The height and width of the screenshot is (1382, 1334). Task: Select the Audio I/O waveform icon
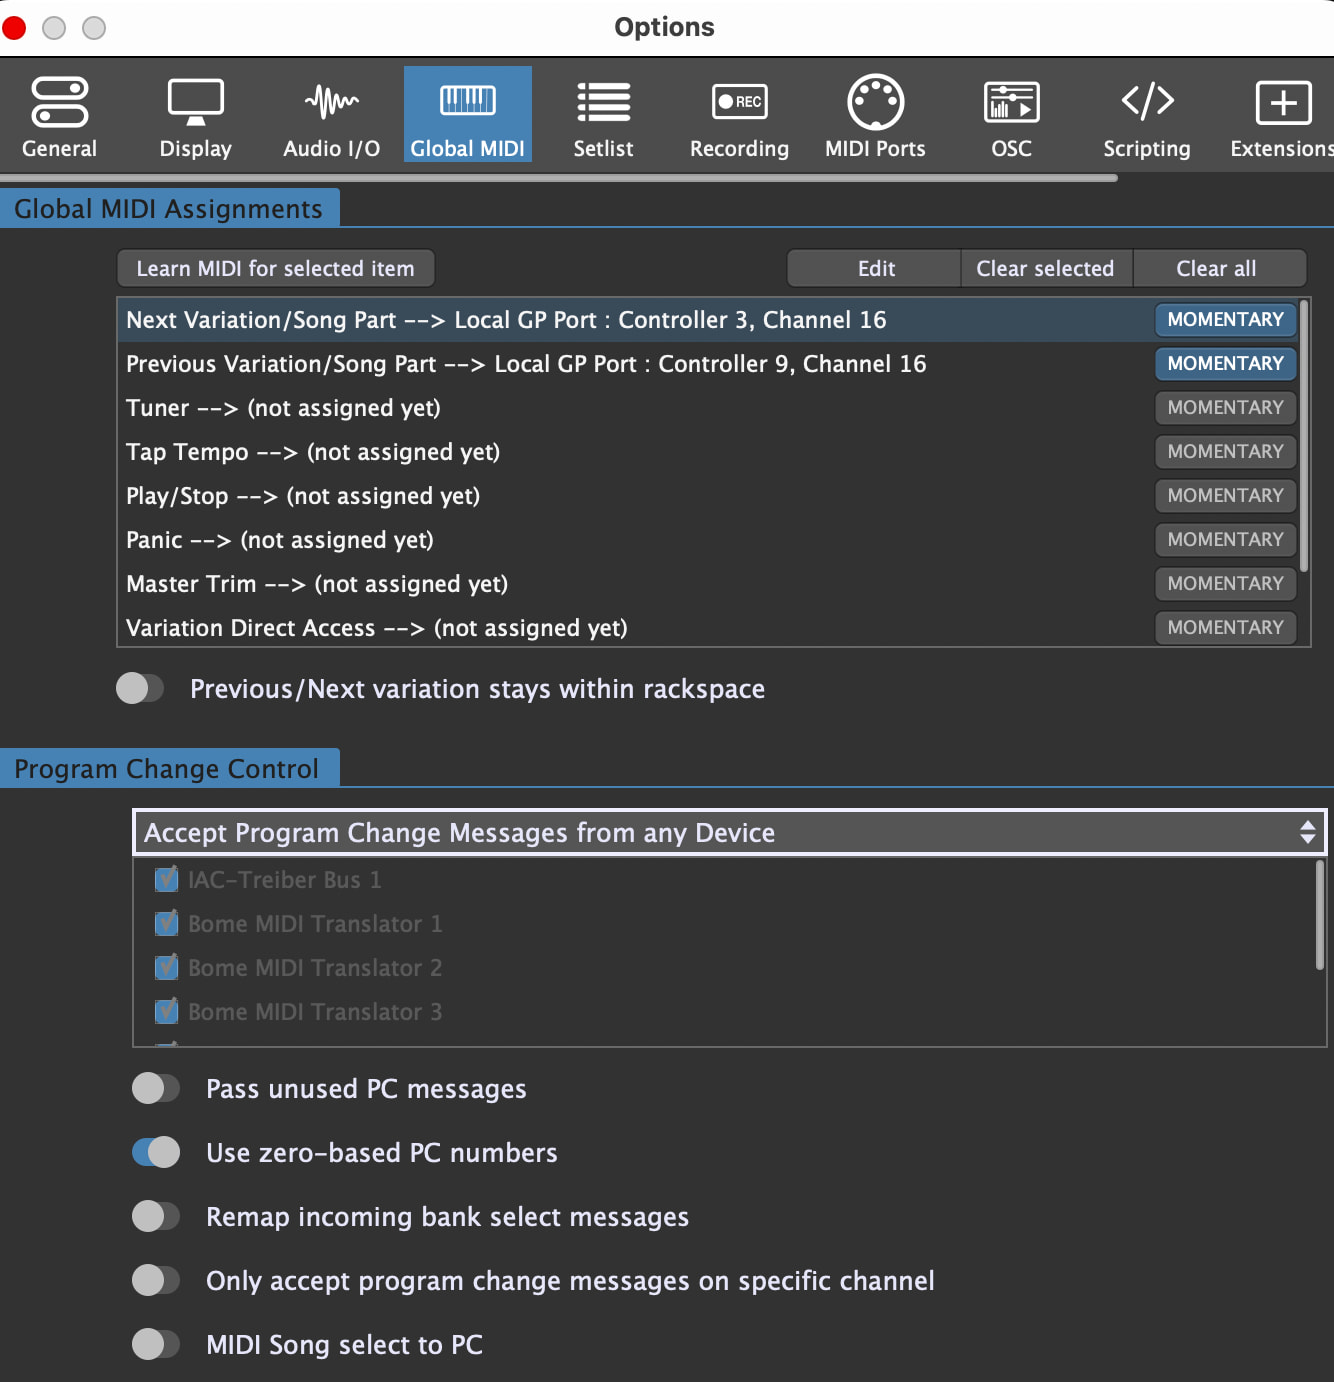click(x=331, y=102)
